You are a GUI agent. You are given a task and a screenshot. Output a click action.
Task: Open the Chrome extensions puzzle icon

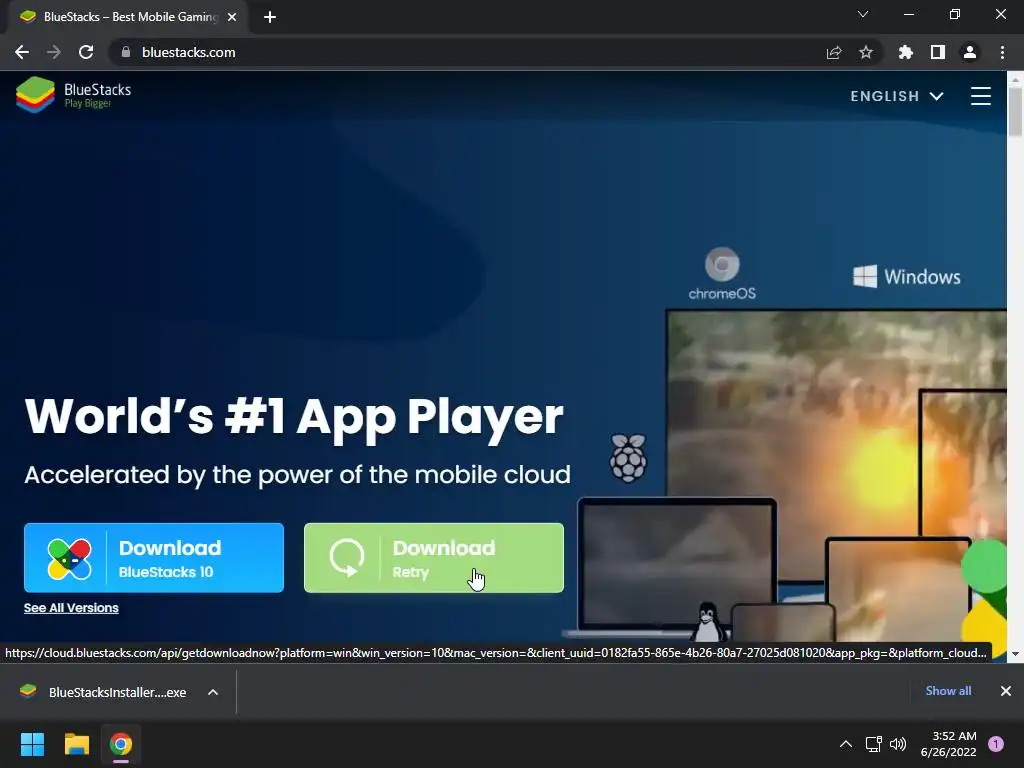[x=906, y=52]
